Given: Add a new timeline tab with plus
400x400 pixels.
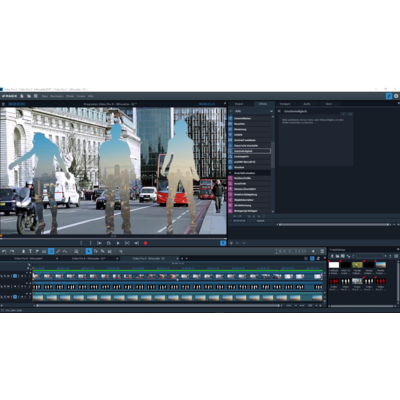Looking at the screenshot, I should coord(182,258).
